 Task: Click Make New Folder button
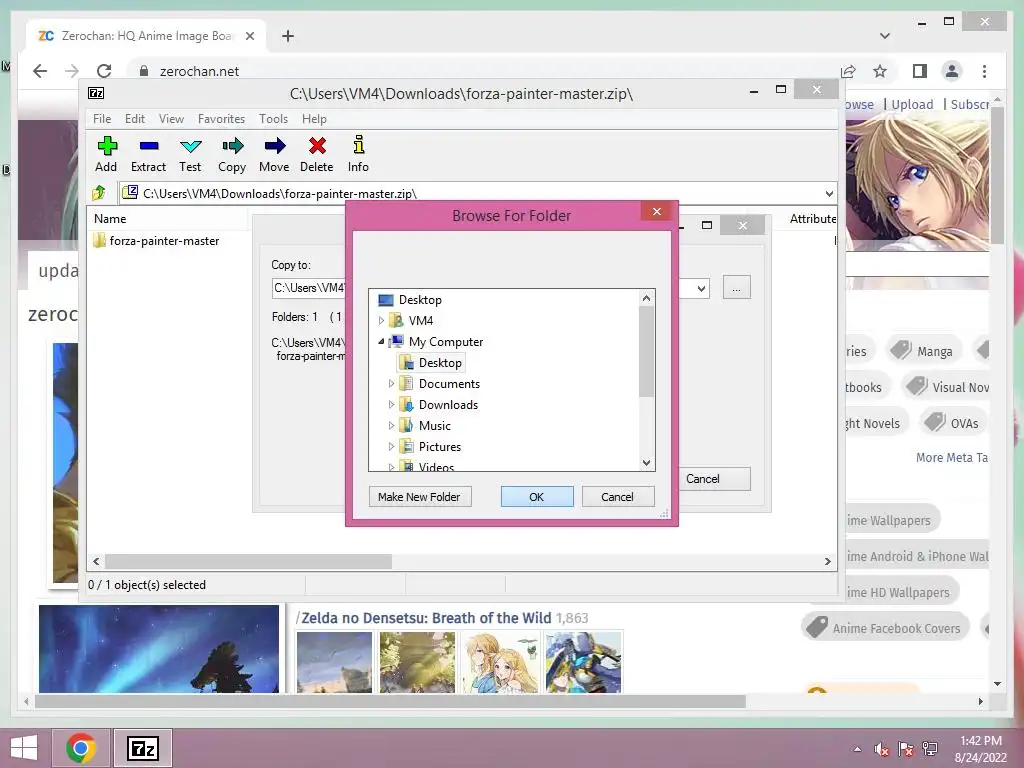[419, 497]
